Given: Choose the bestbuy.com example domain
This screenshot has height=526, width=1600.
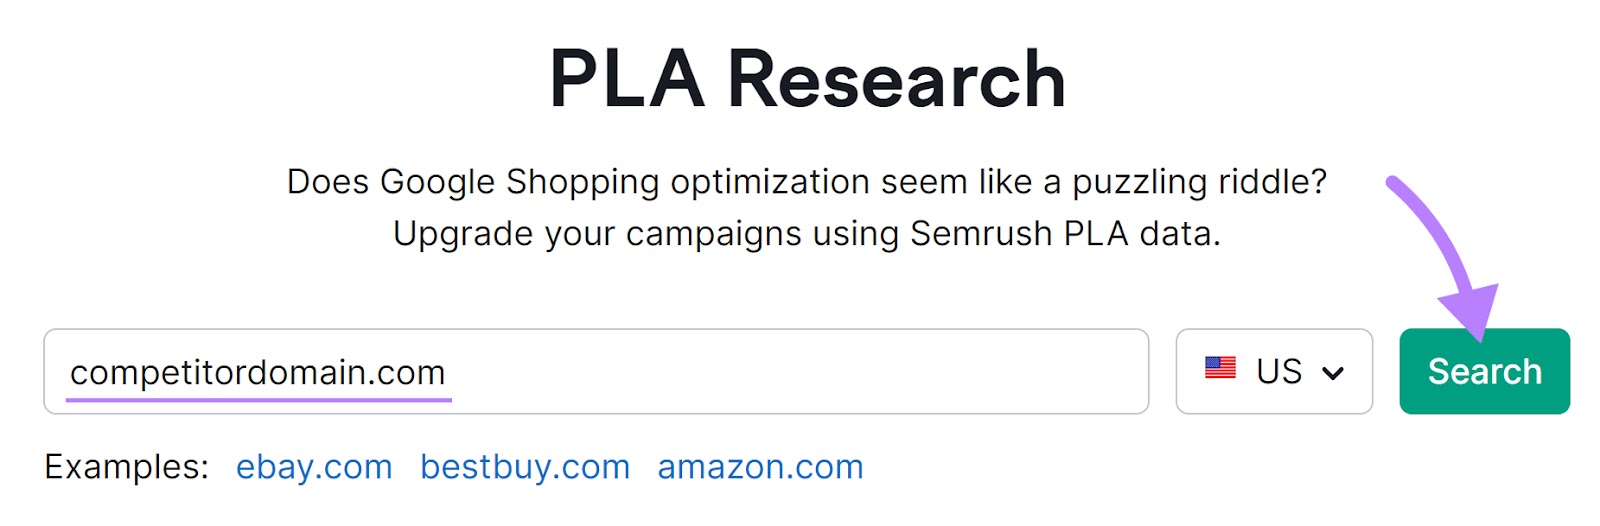Looking at the screenshot, I should coord(525,467).
